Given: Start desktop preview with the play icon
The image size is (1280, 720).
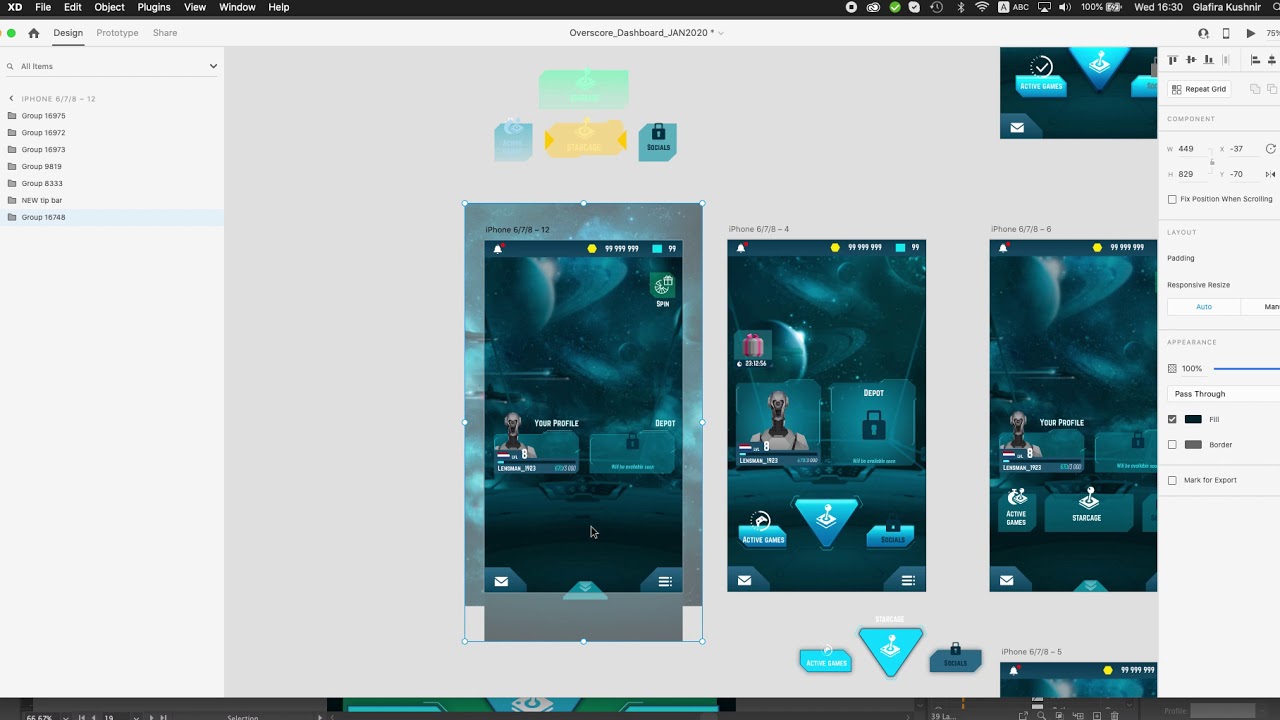Looking at the screenshot, I should click(x=1250, y=33).
